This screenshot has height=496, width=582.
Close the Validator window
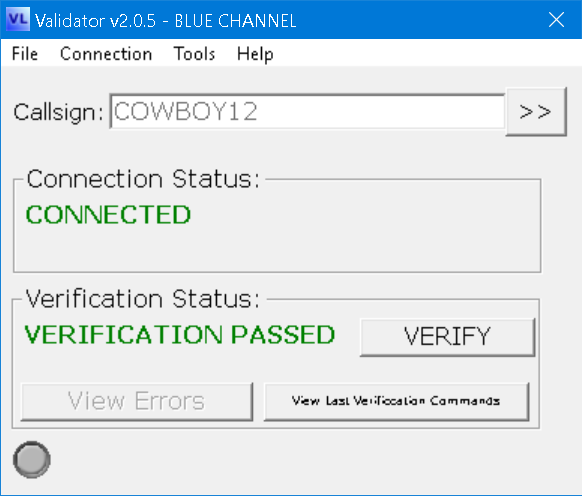[556, 20]
